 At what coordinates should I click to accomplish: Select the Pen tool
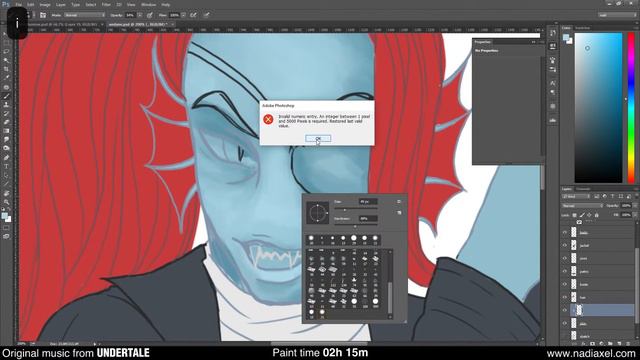coord(6,158)
